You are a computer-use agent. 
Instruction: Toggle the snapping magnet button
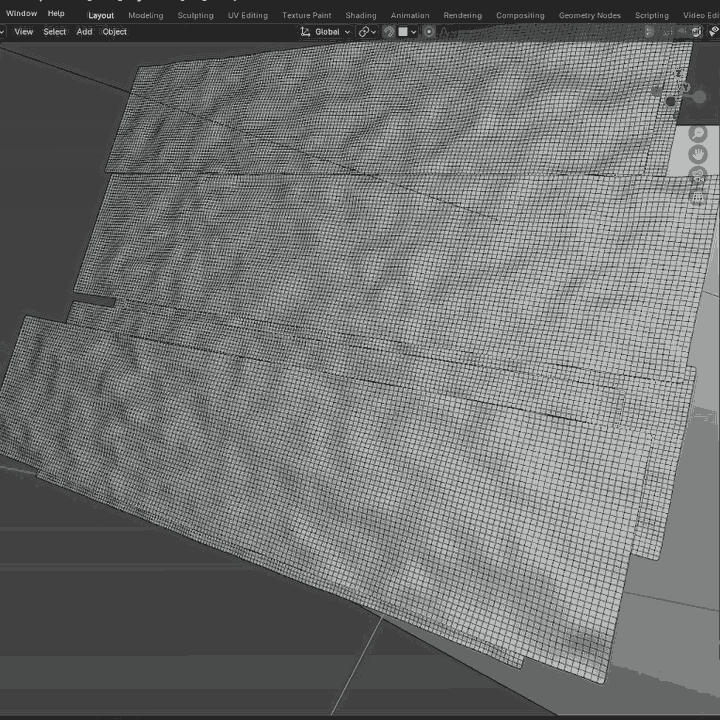click(x=388, y=32)
